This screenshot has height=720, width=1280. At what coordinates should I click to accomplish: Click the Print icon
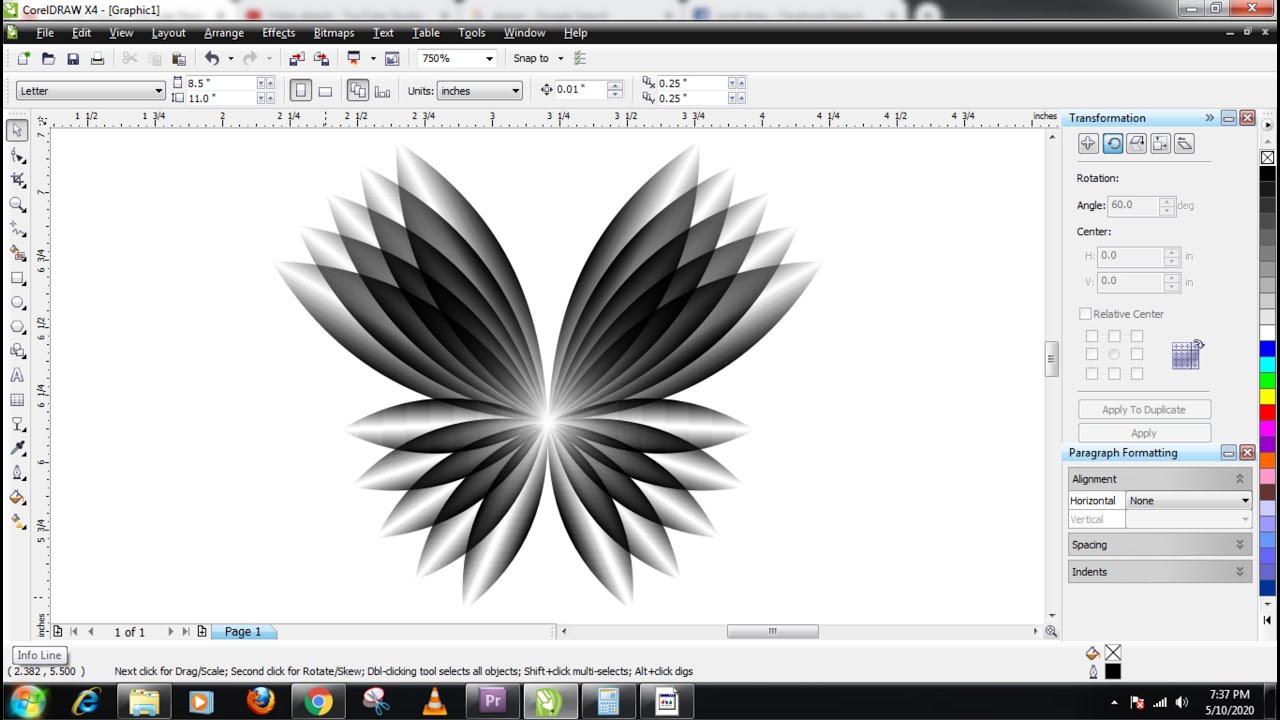pos(97,58)
